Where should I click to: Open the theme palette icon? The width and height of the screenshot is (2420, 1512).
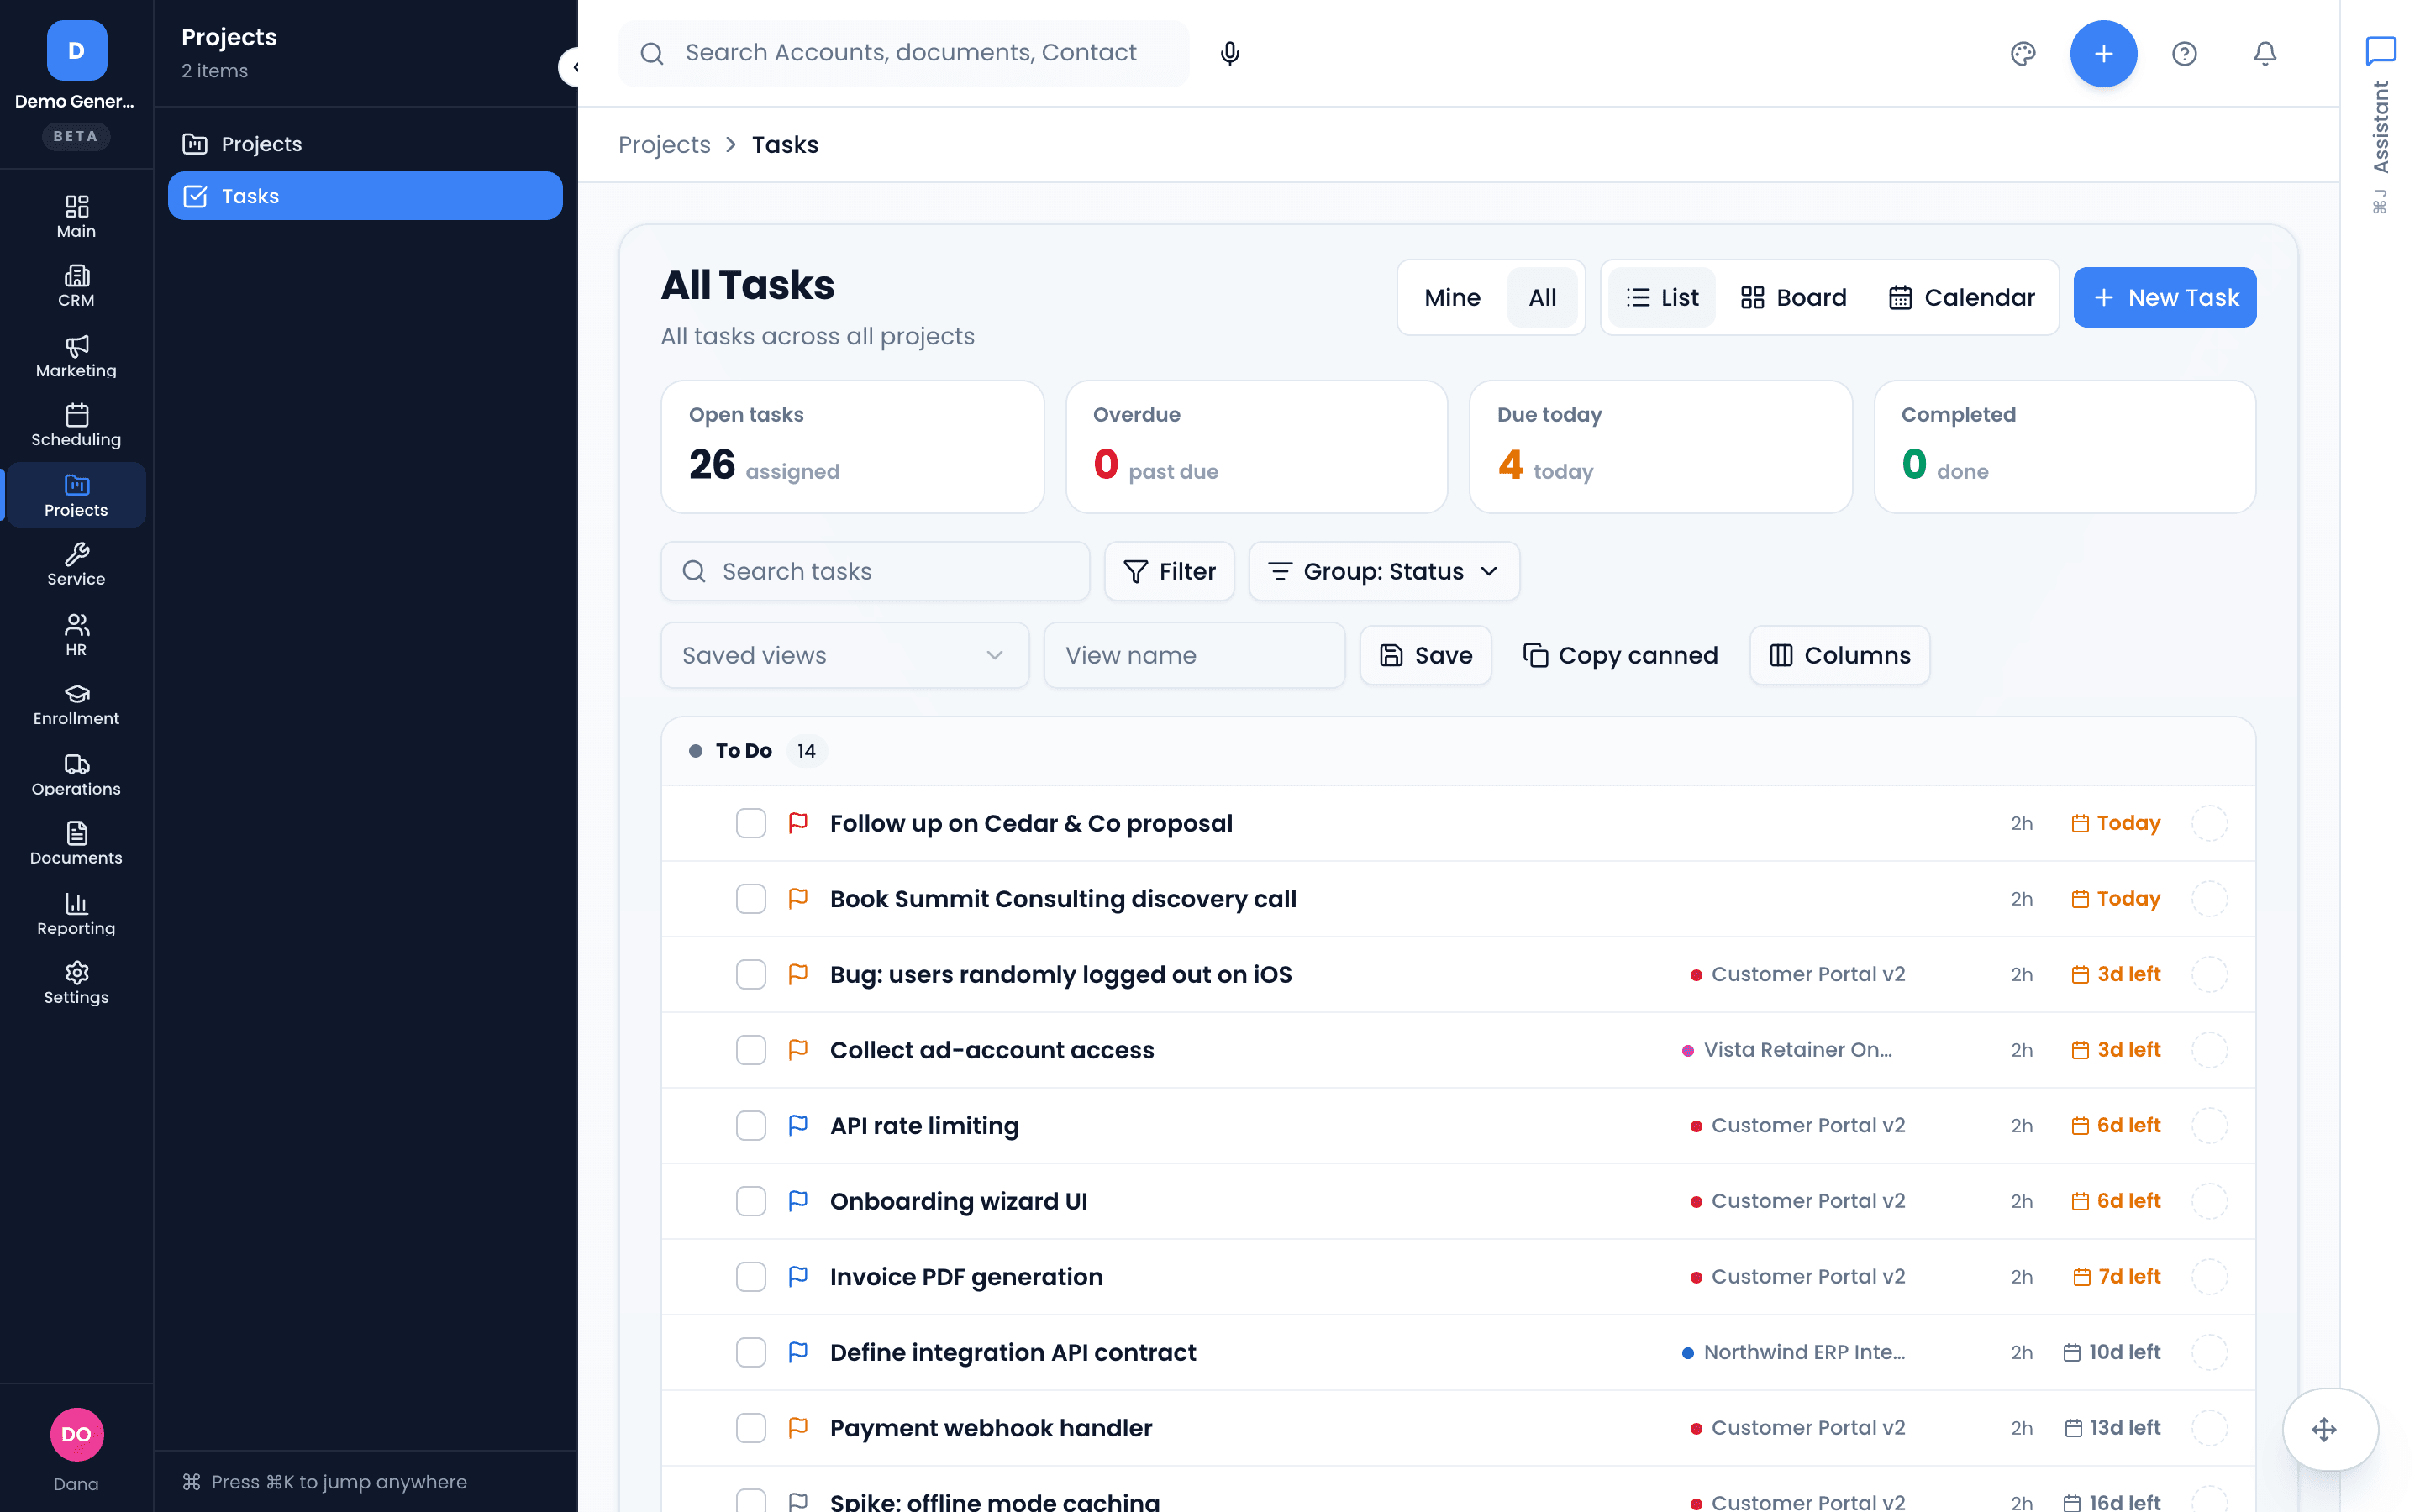point(2023,53)
